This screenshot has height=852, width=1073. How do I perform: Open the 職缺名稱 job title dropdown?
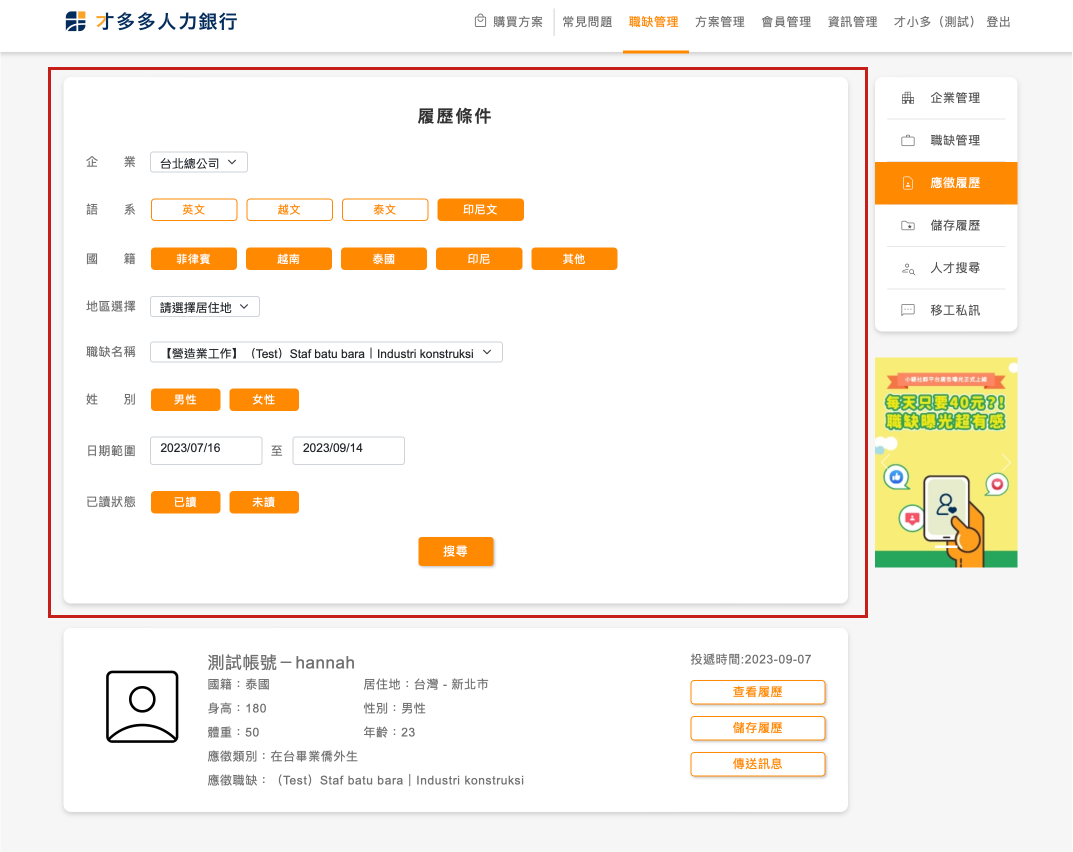[326, 353]
